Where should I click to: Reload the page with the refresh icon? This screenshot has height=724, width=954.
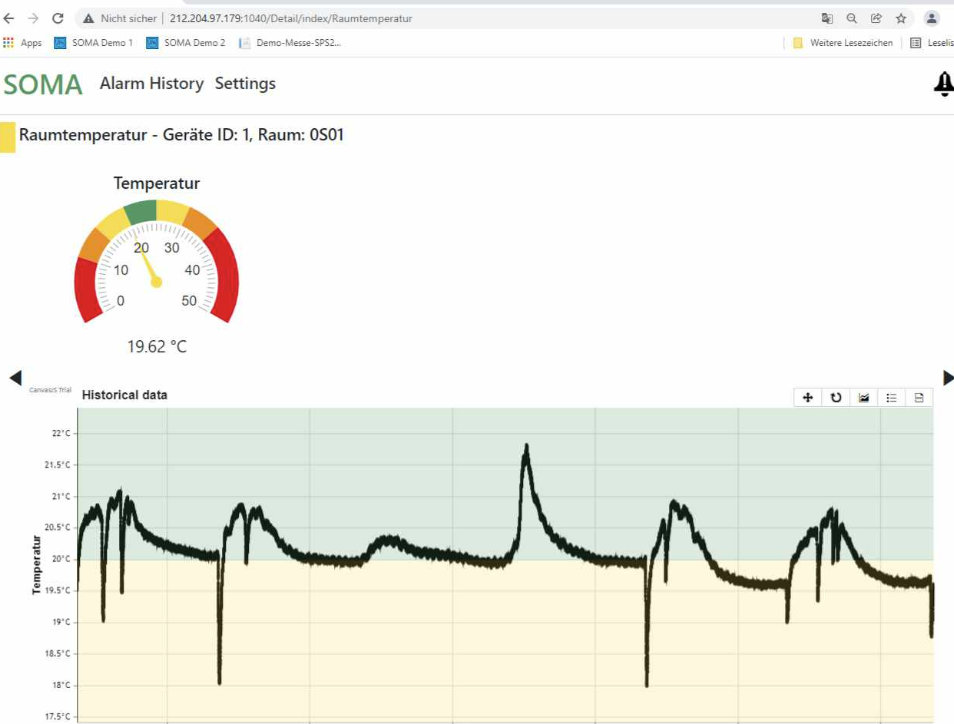tap(58, 18)
